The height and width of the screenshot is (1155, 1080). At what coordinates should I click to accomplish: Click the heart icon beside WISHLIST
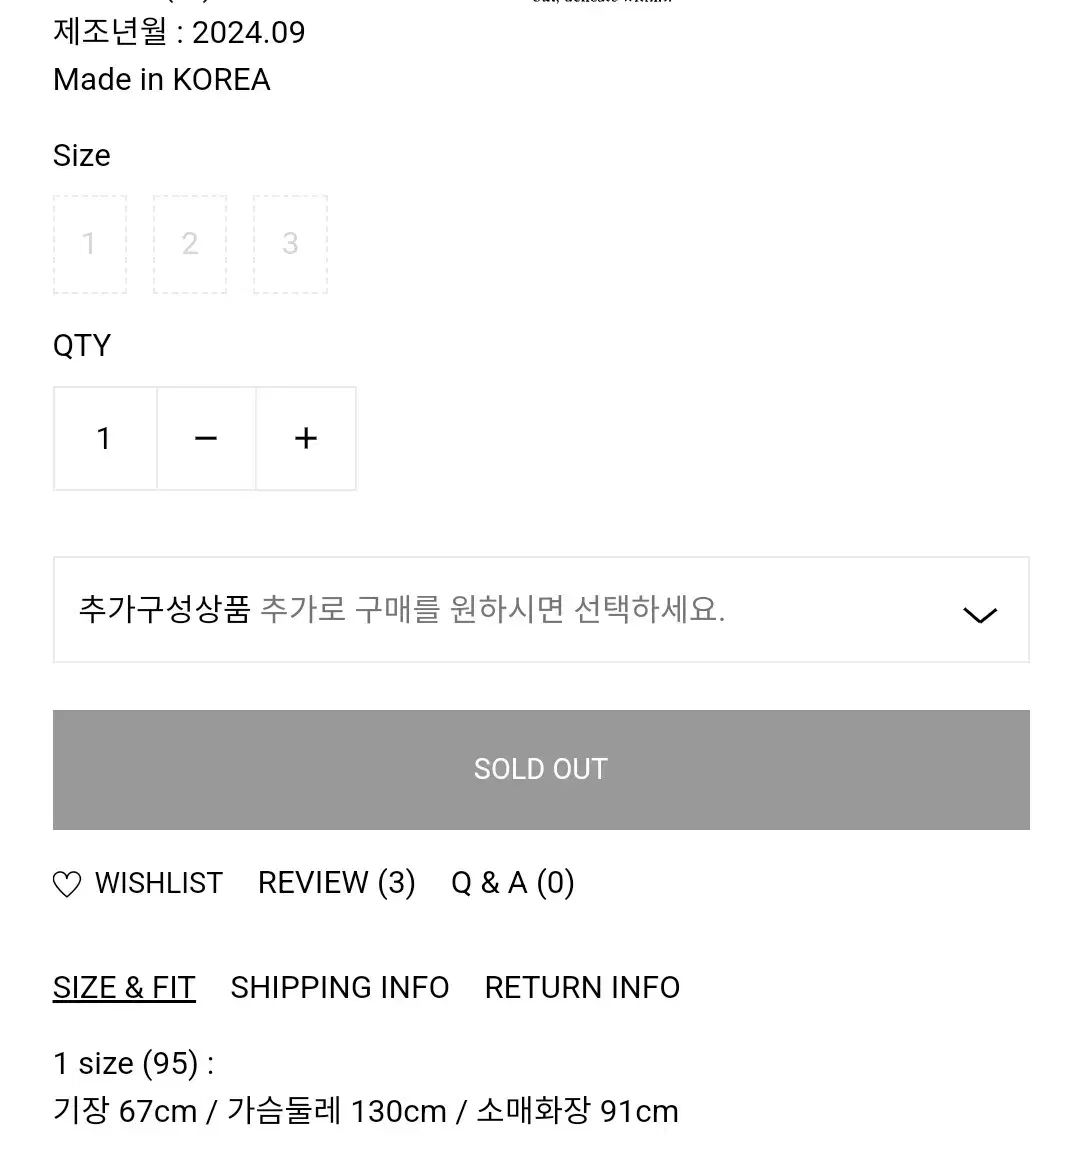(67, 884)
